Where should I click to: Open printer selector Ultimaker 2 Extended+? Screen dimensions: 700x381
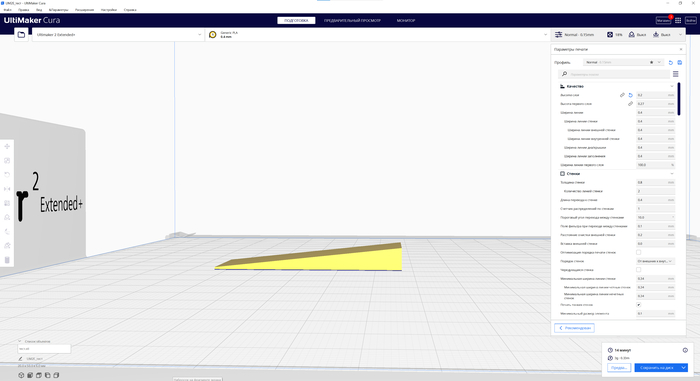pos(118,34)
